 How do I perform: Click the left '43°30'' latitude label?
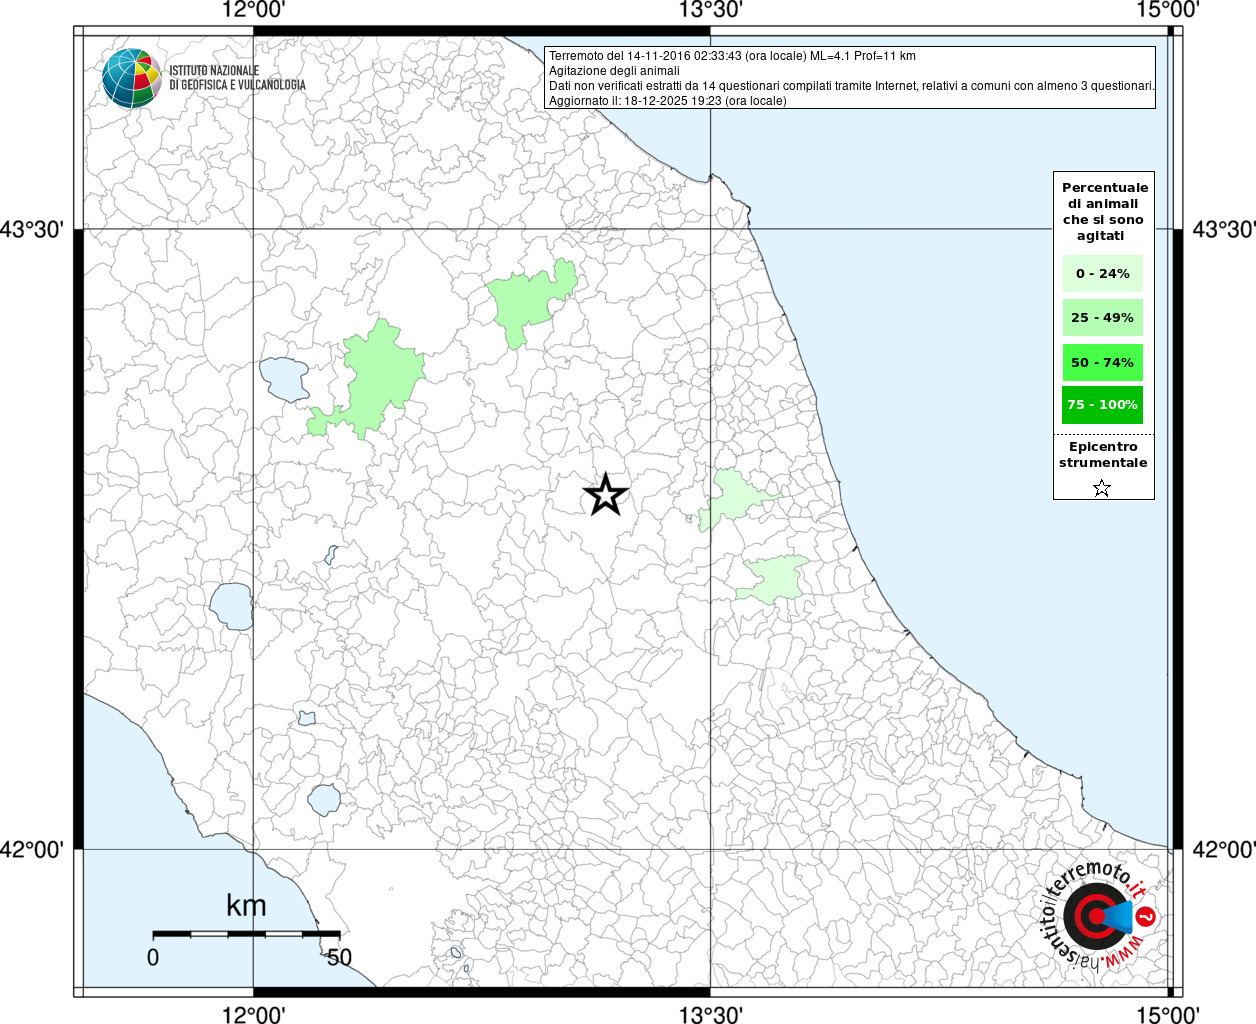click(x=33, y=229)
